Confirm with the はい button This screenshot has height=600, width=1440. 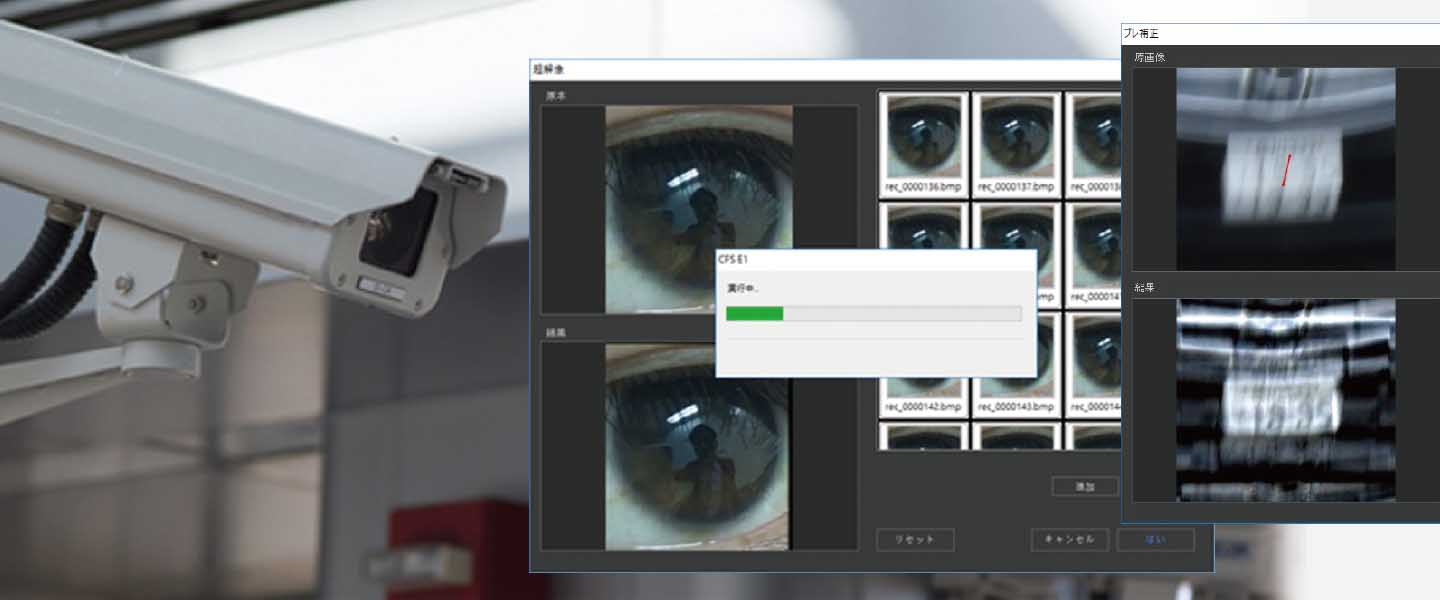pos(1155,540)
